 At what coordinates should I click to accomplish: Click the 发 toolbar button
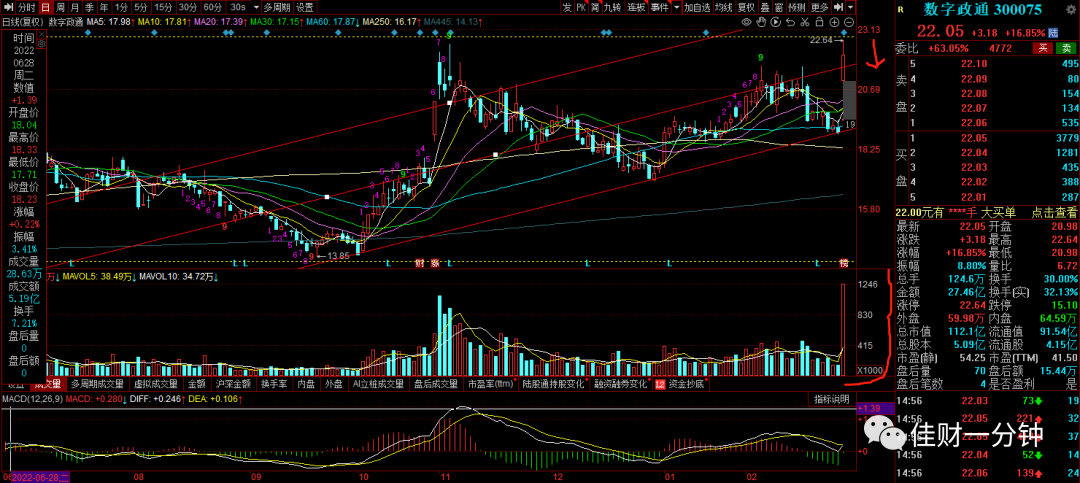pyautogui.click(x=567, y=8)
